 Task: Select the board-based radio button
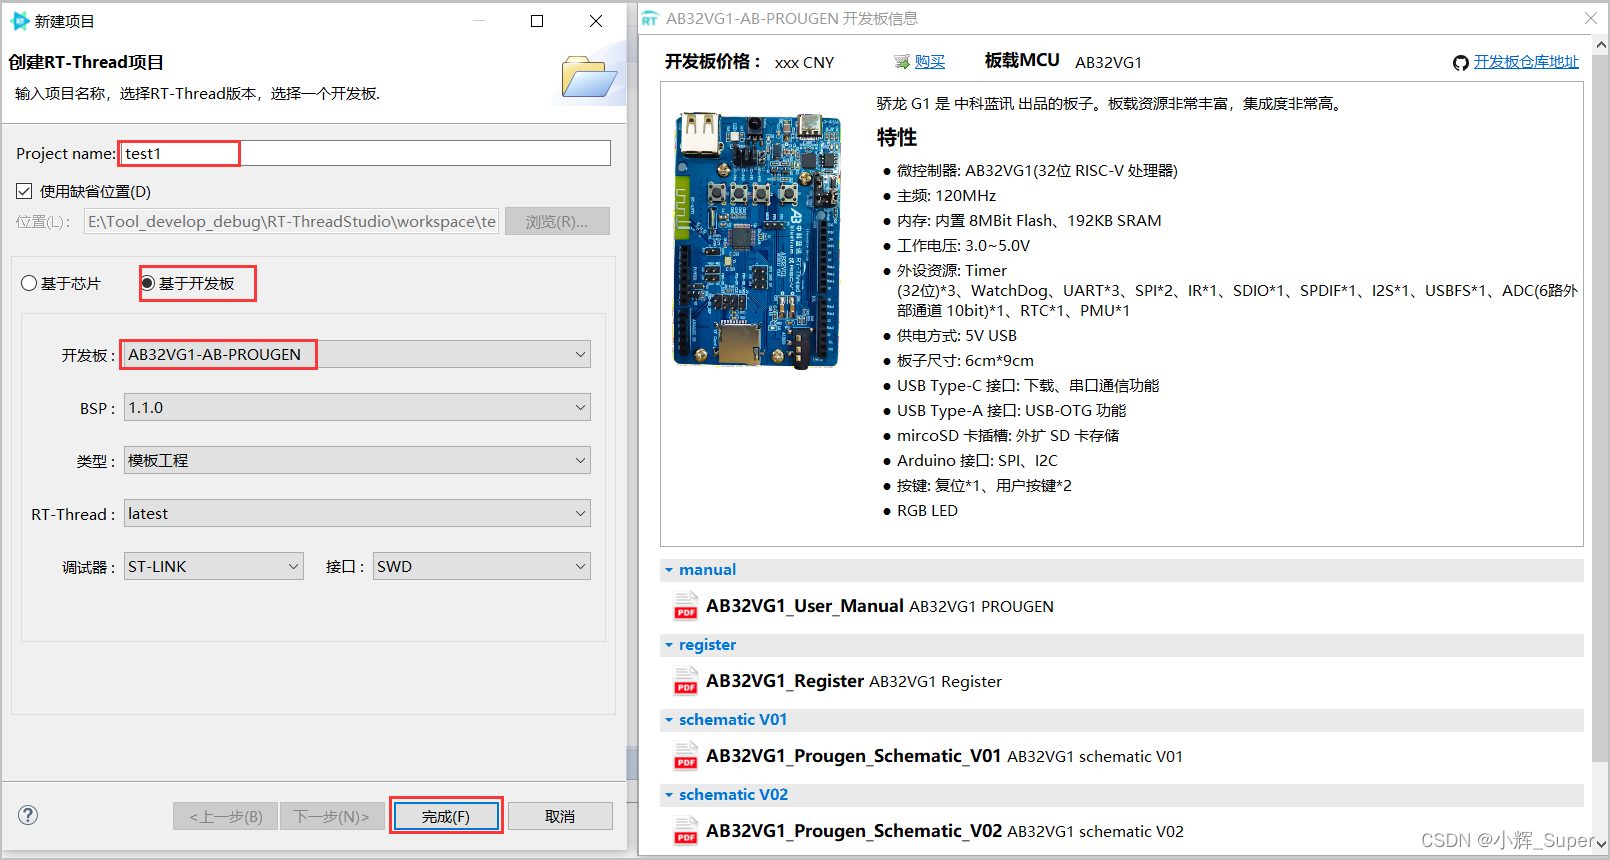point(148,284)
